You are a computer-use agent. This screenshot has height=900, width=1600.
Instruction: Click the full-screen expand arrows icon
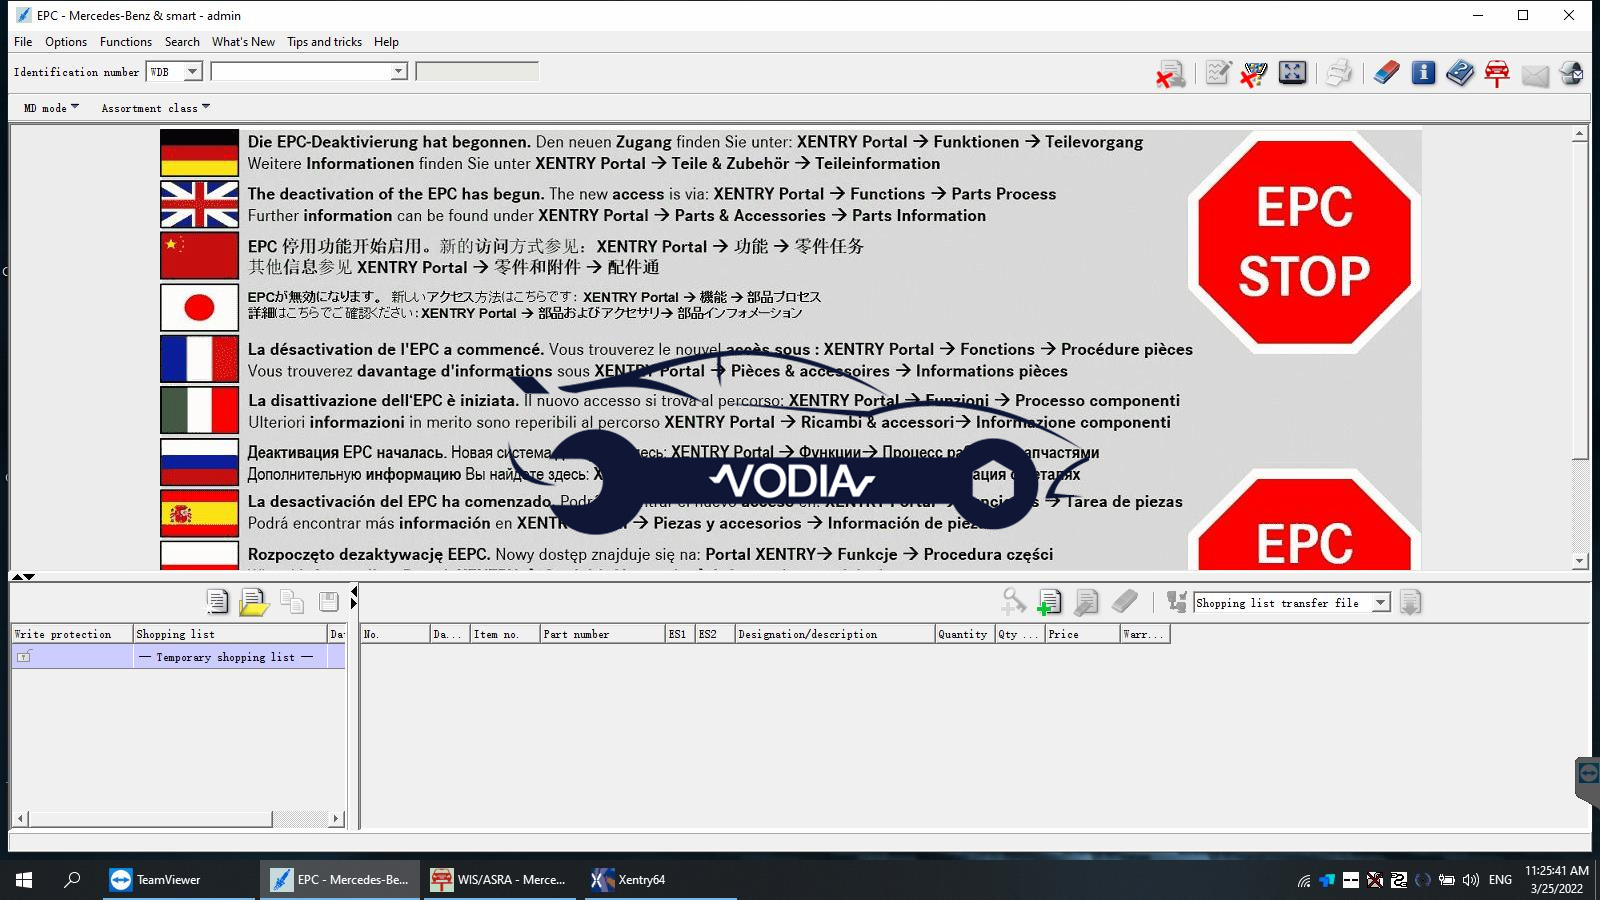coord(1292,73)
